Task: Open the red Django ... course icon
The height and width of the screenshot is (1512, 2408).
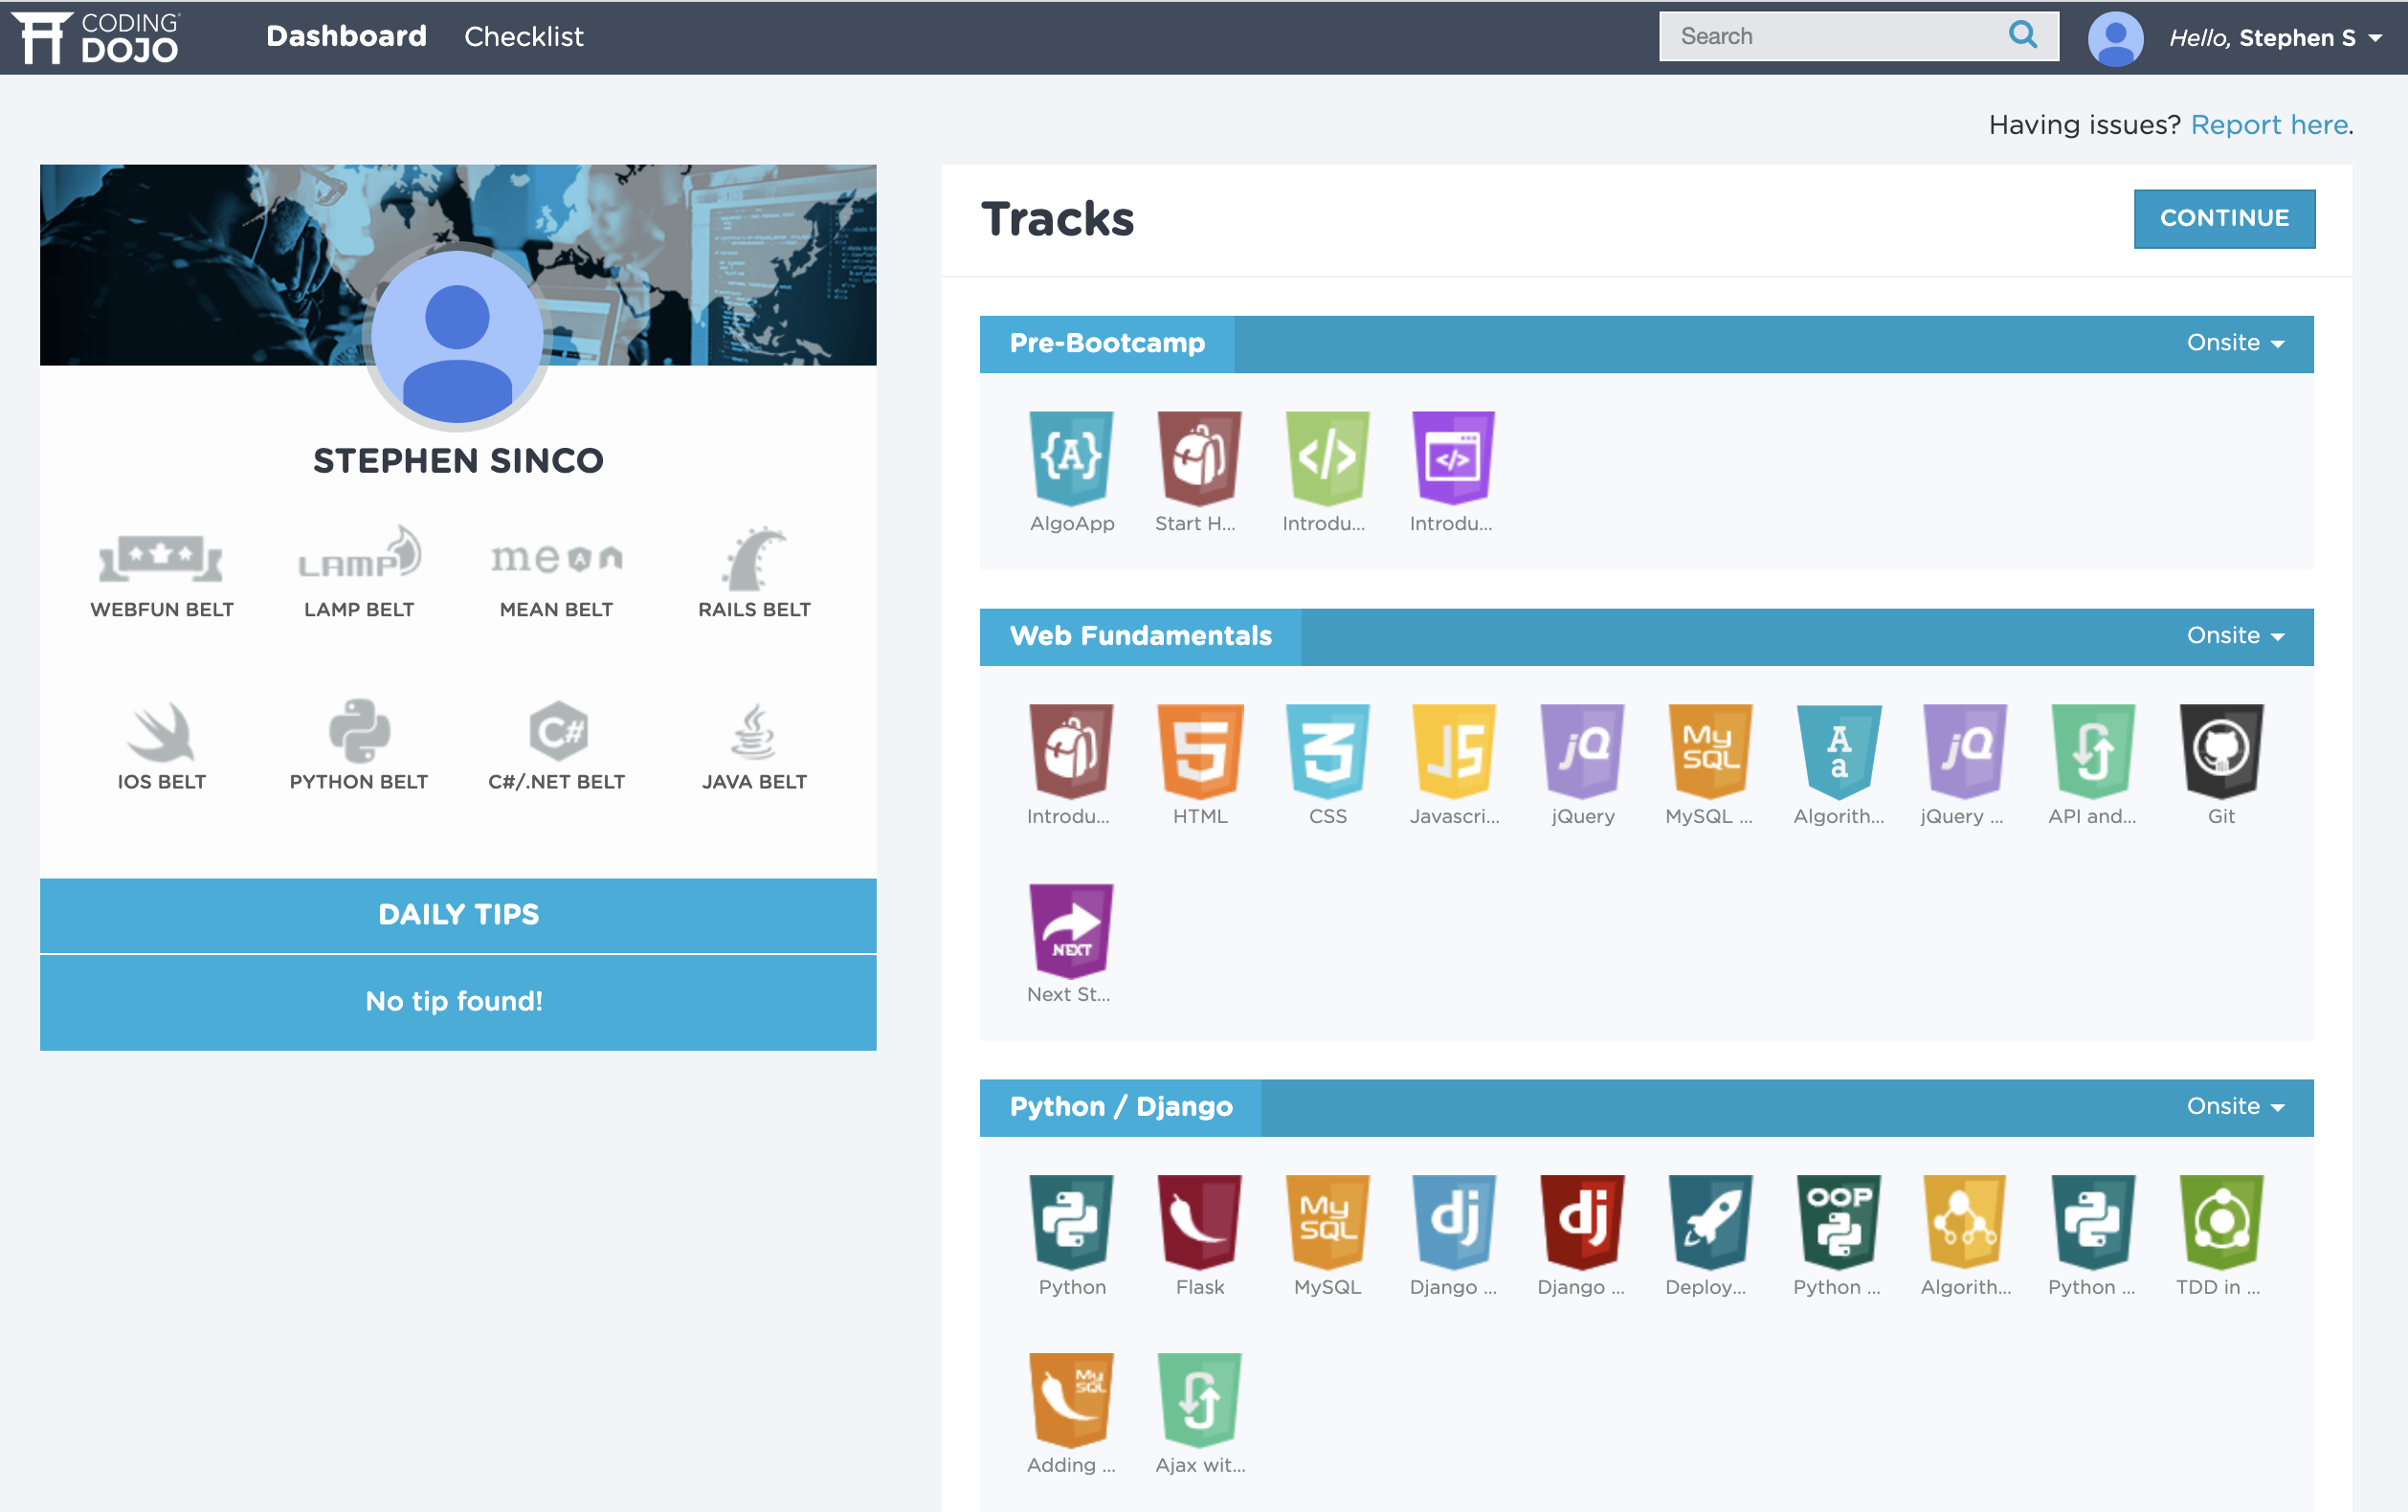Action: click(1582, 1222)
